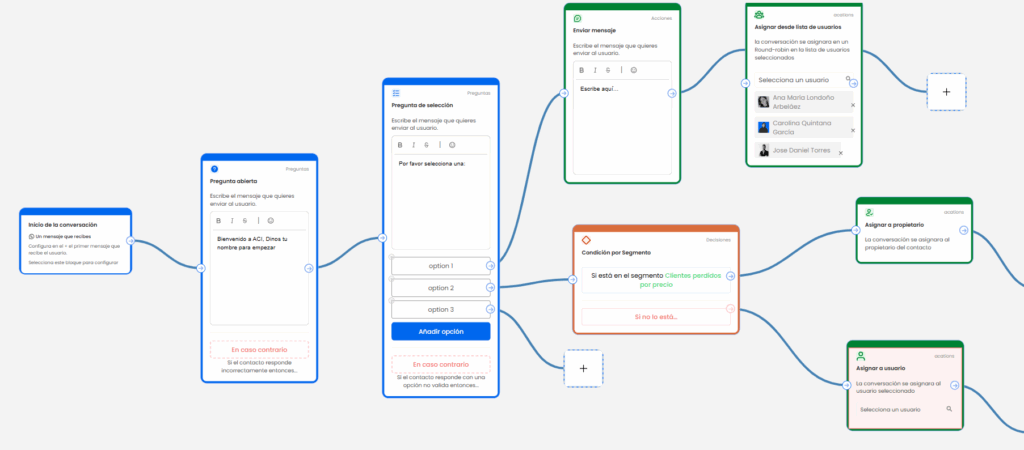This screenshot has height=450, width=1024.
Task: Click plus placeholder after Asignar desde lista
Action: tap(946, 91)
